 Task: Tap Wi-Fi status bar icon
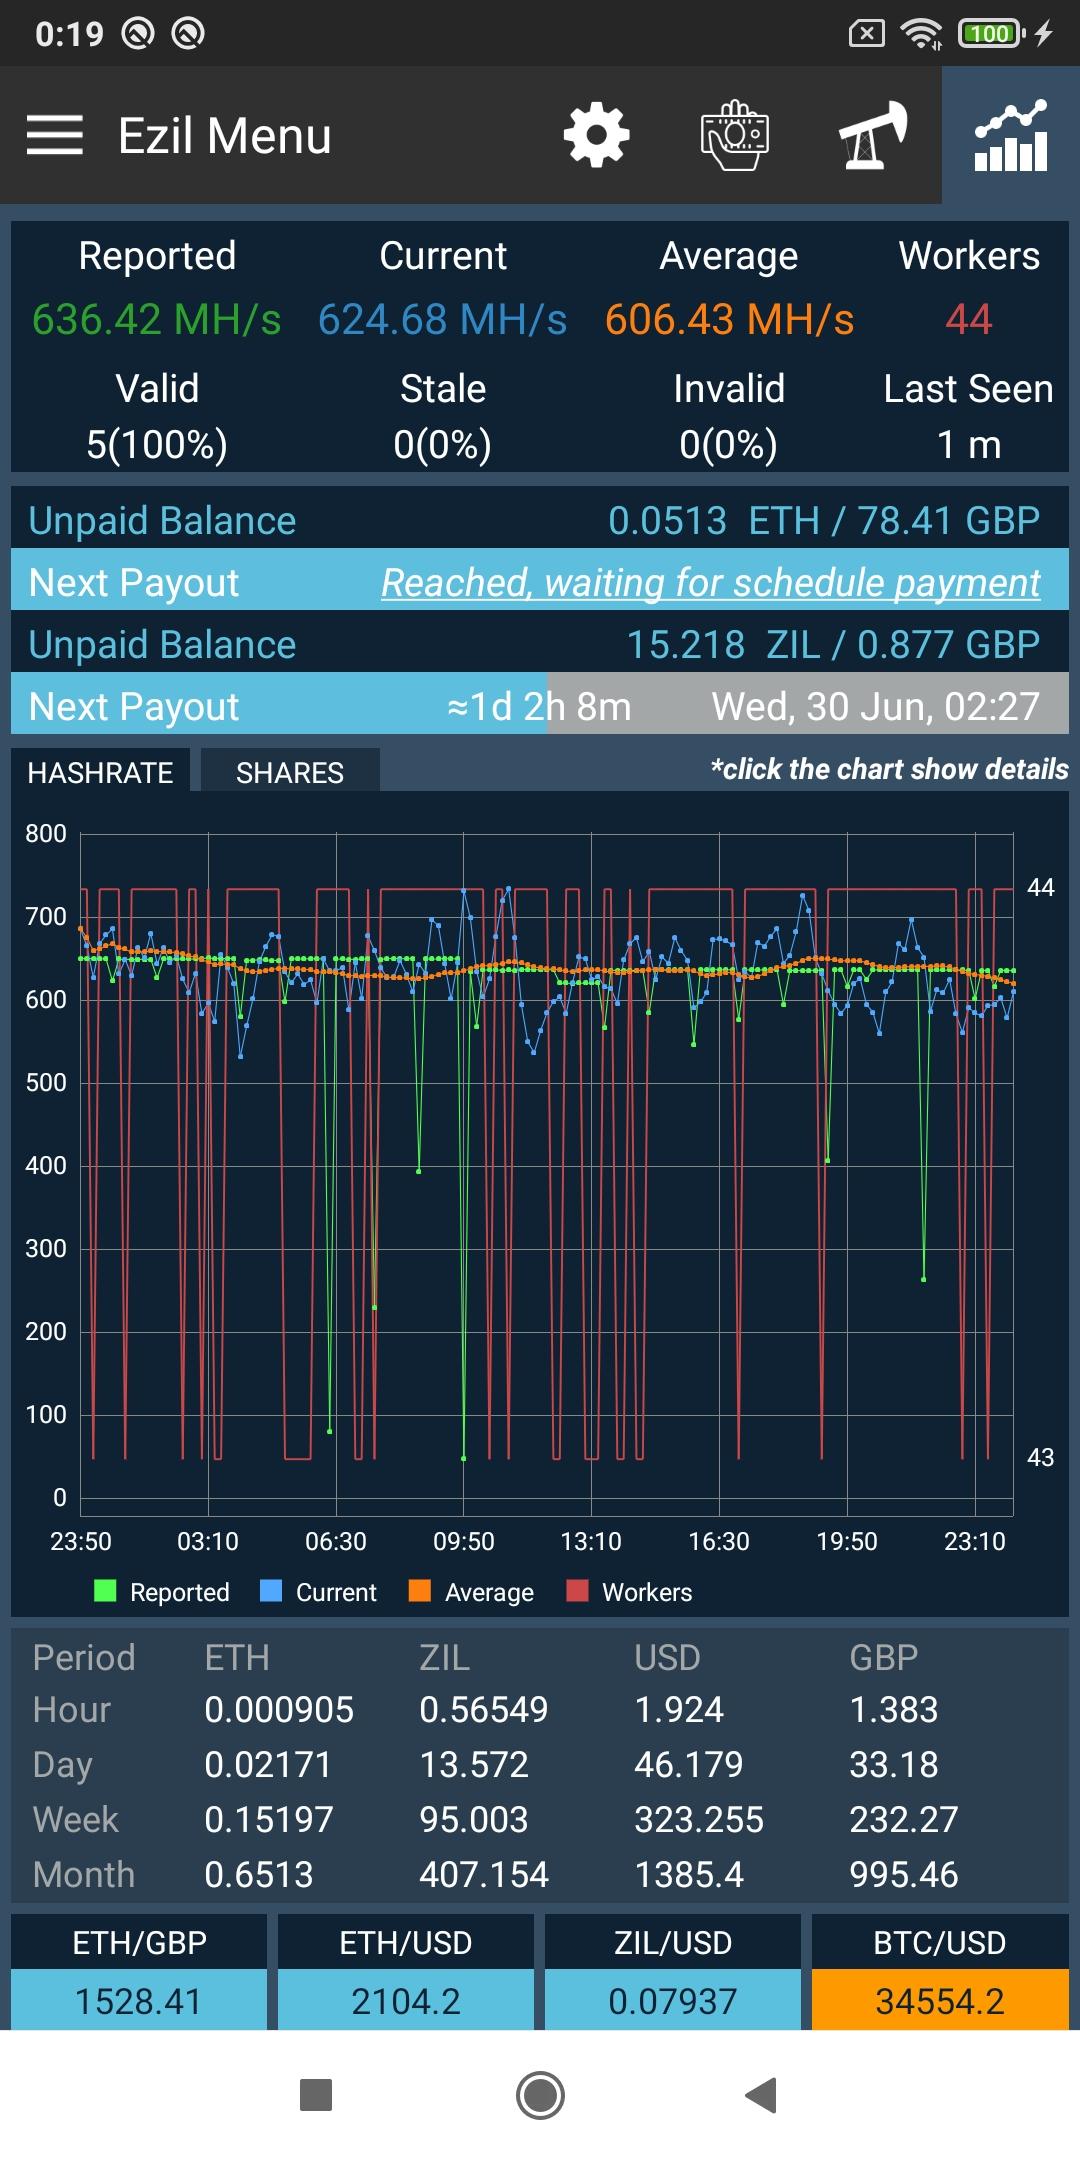click(x=921, y=34)
